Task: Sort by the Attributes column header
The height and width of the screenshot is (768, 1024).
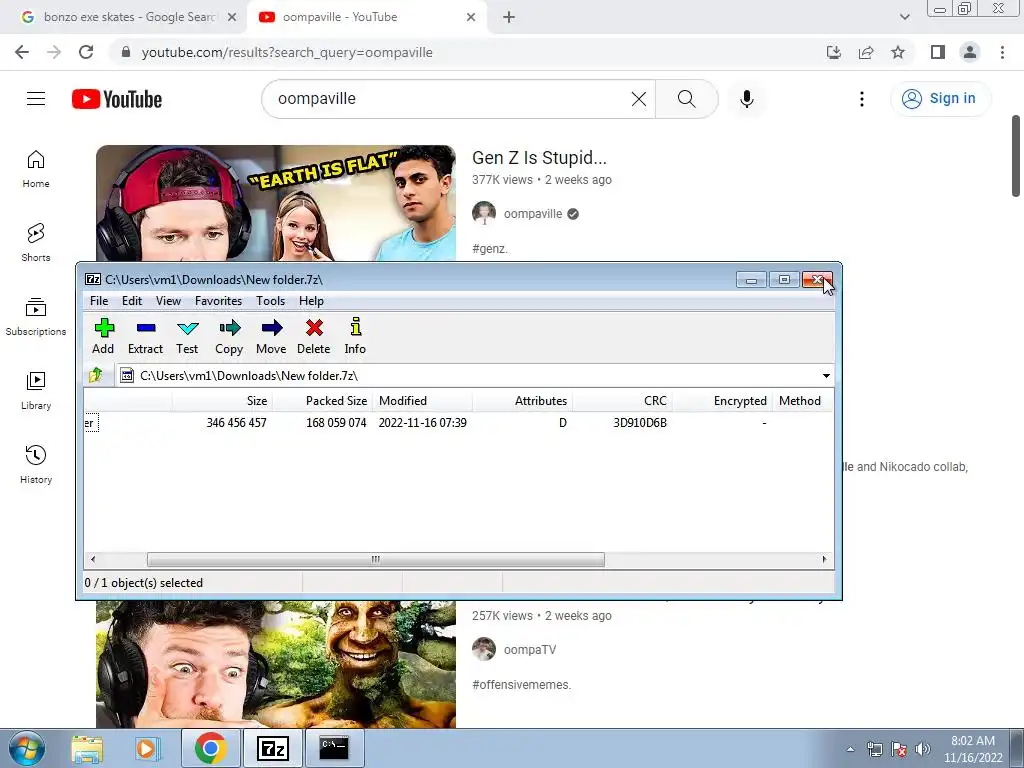Action: point(522,401)
